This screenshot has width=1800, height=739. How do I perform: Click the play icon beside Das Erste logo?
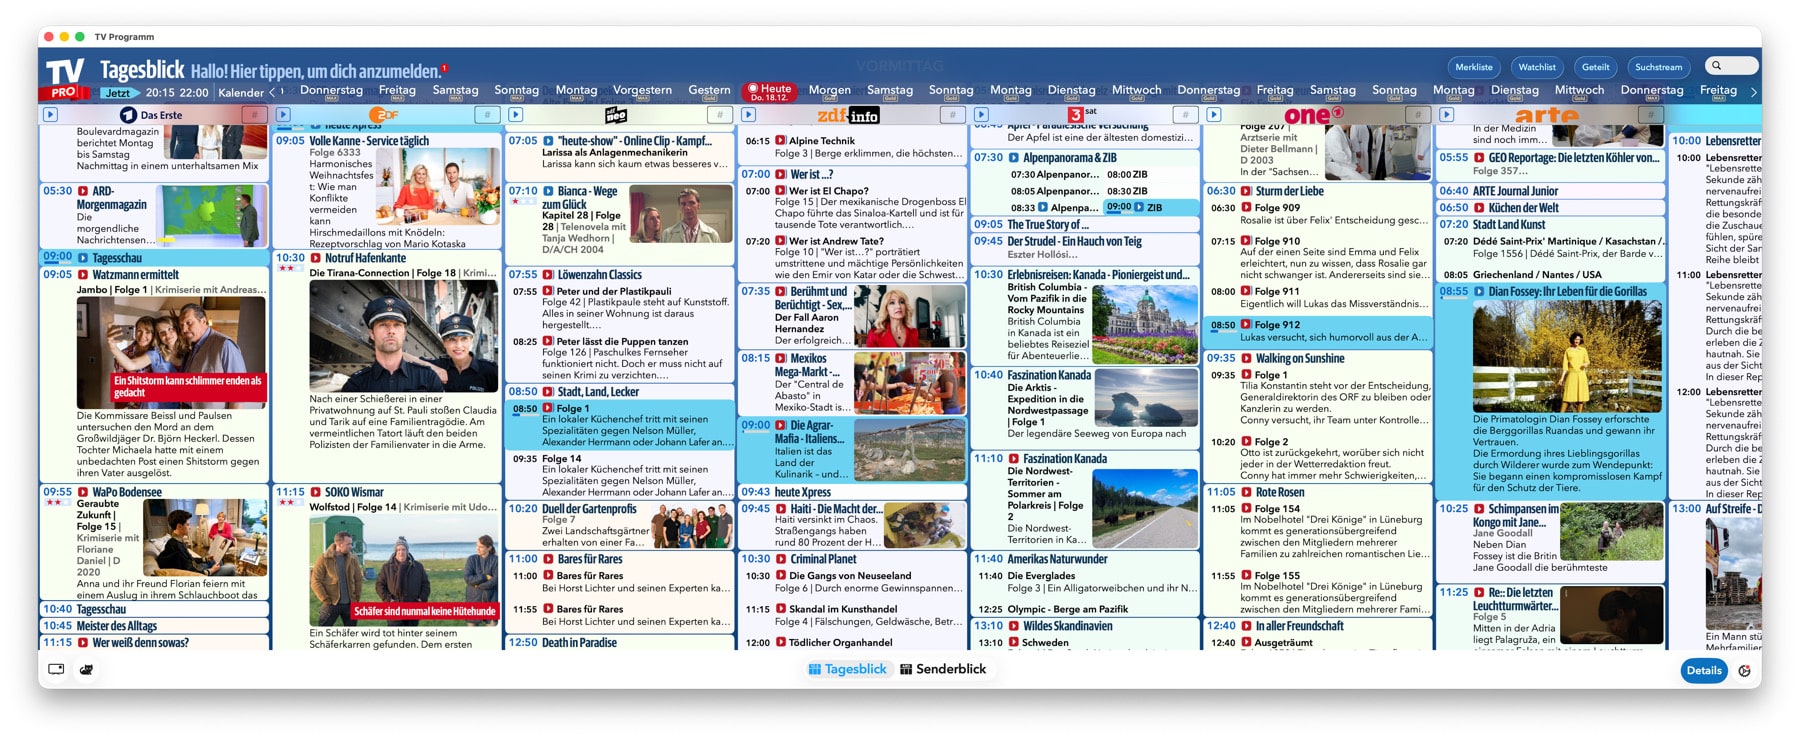pyautogui.click(x=50, y=115)
